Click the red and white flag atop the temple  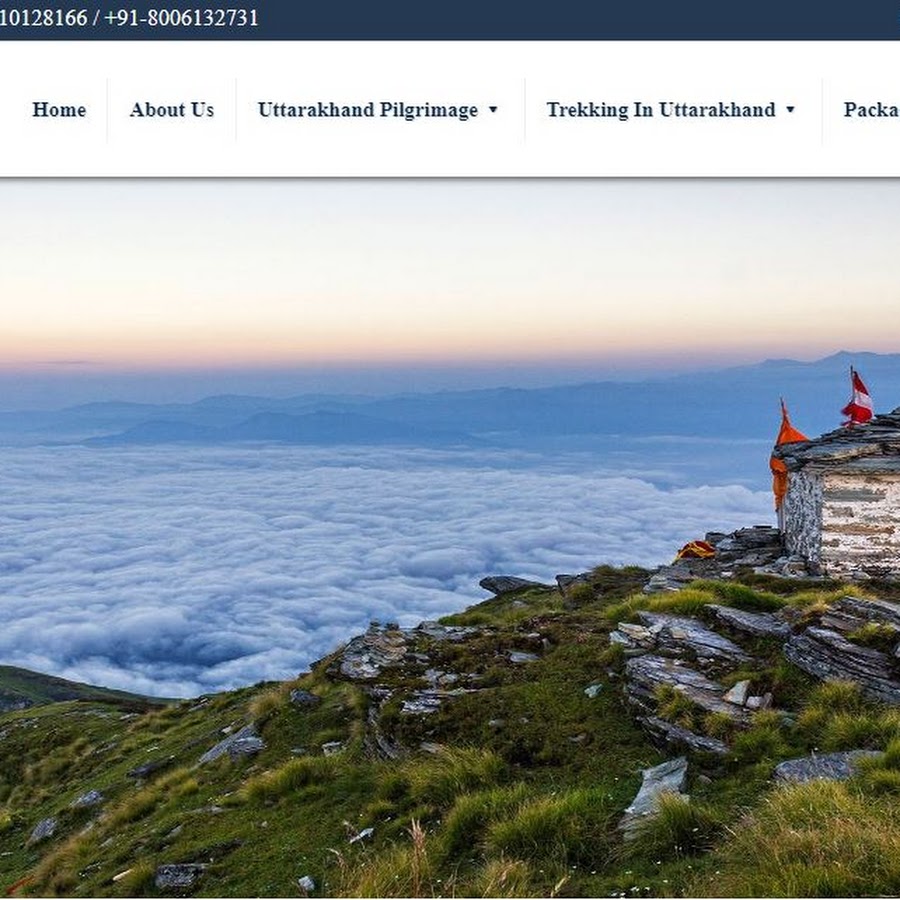858,398
